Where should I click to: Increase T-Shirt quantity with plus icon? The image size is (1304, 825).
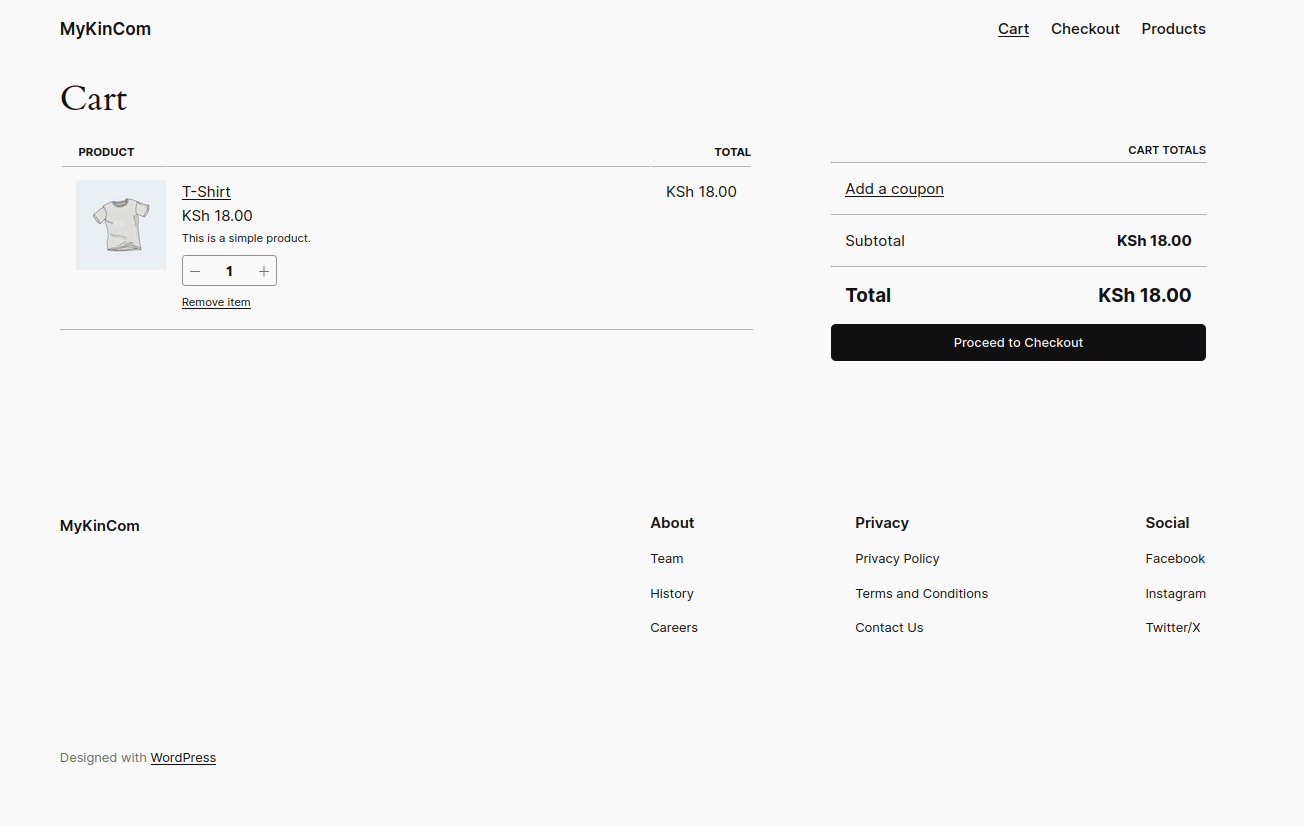(x=264, y=271)
